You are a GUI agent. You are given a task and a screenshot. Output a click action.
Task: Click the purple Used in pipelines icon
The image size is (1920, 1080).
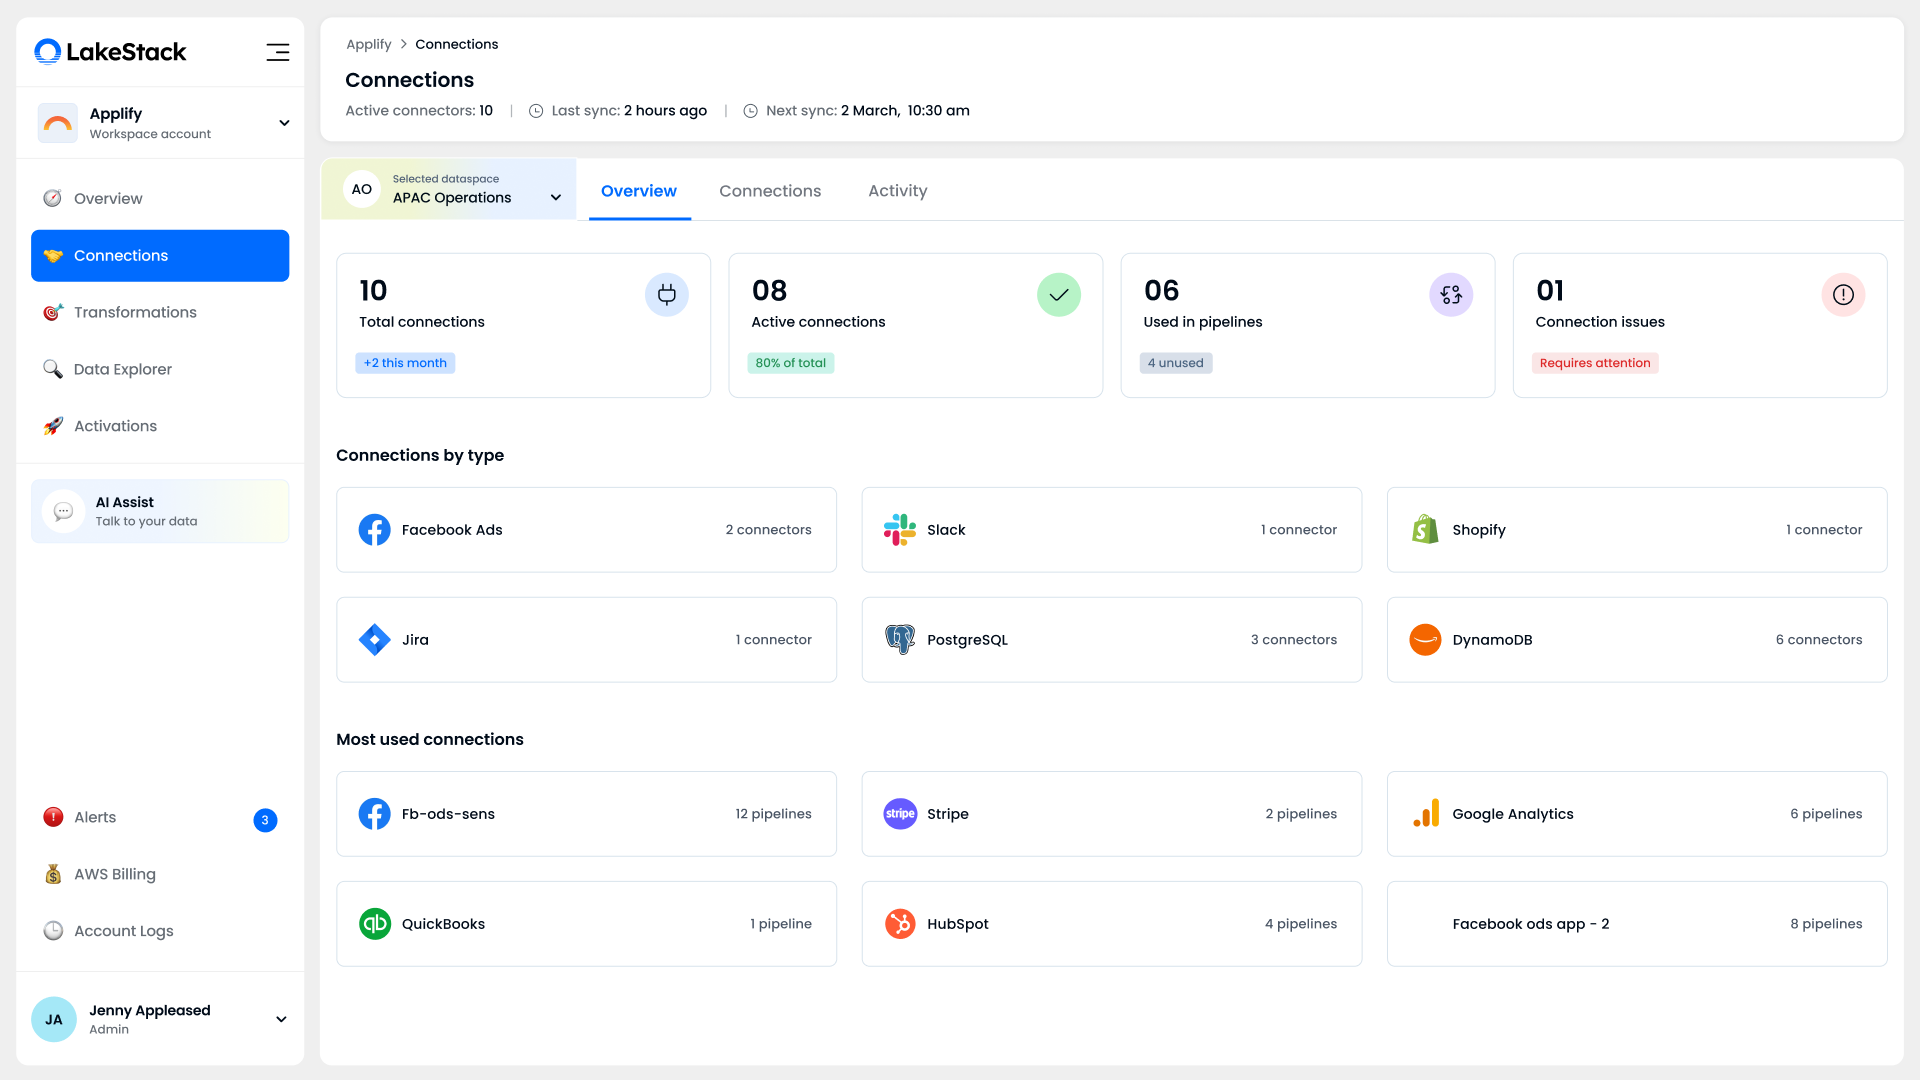1451,295
